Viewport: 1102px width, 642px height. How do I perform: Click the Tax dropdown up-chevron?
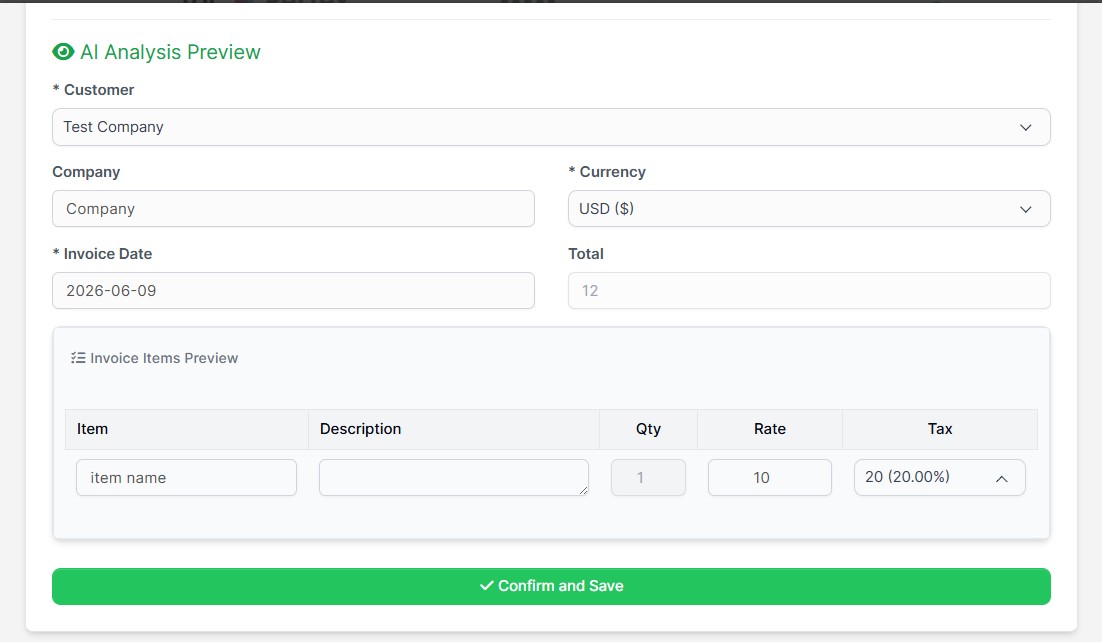coord(1001,478)
